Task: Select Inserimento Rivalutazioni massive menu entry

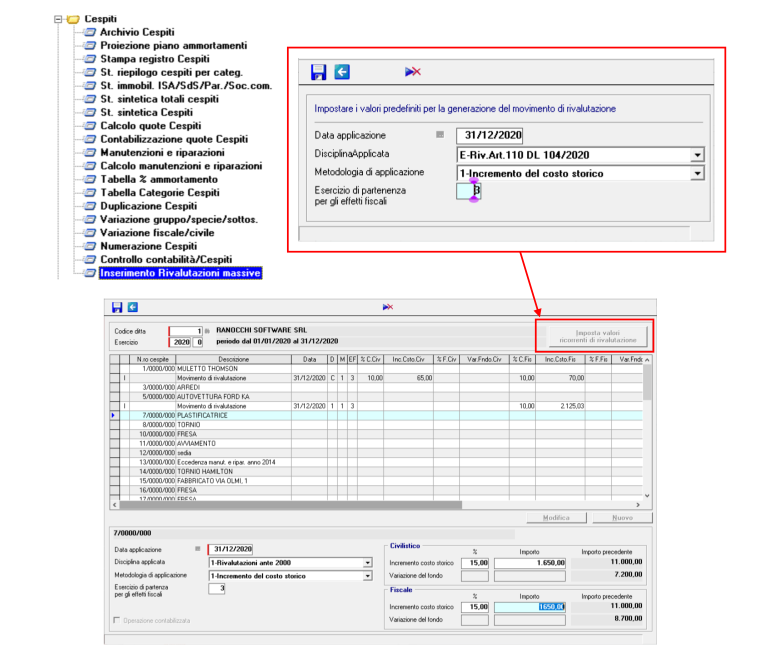Action: (180, 273)
